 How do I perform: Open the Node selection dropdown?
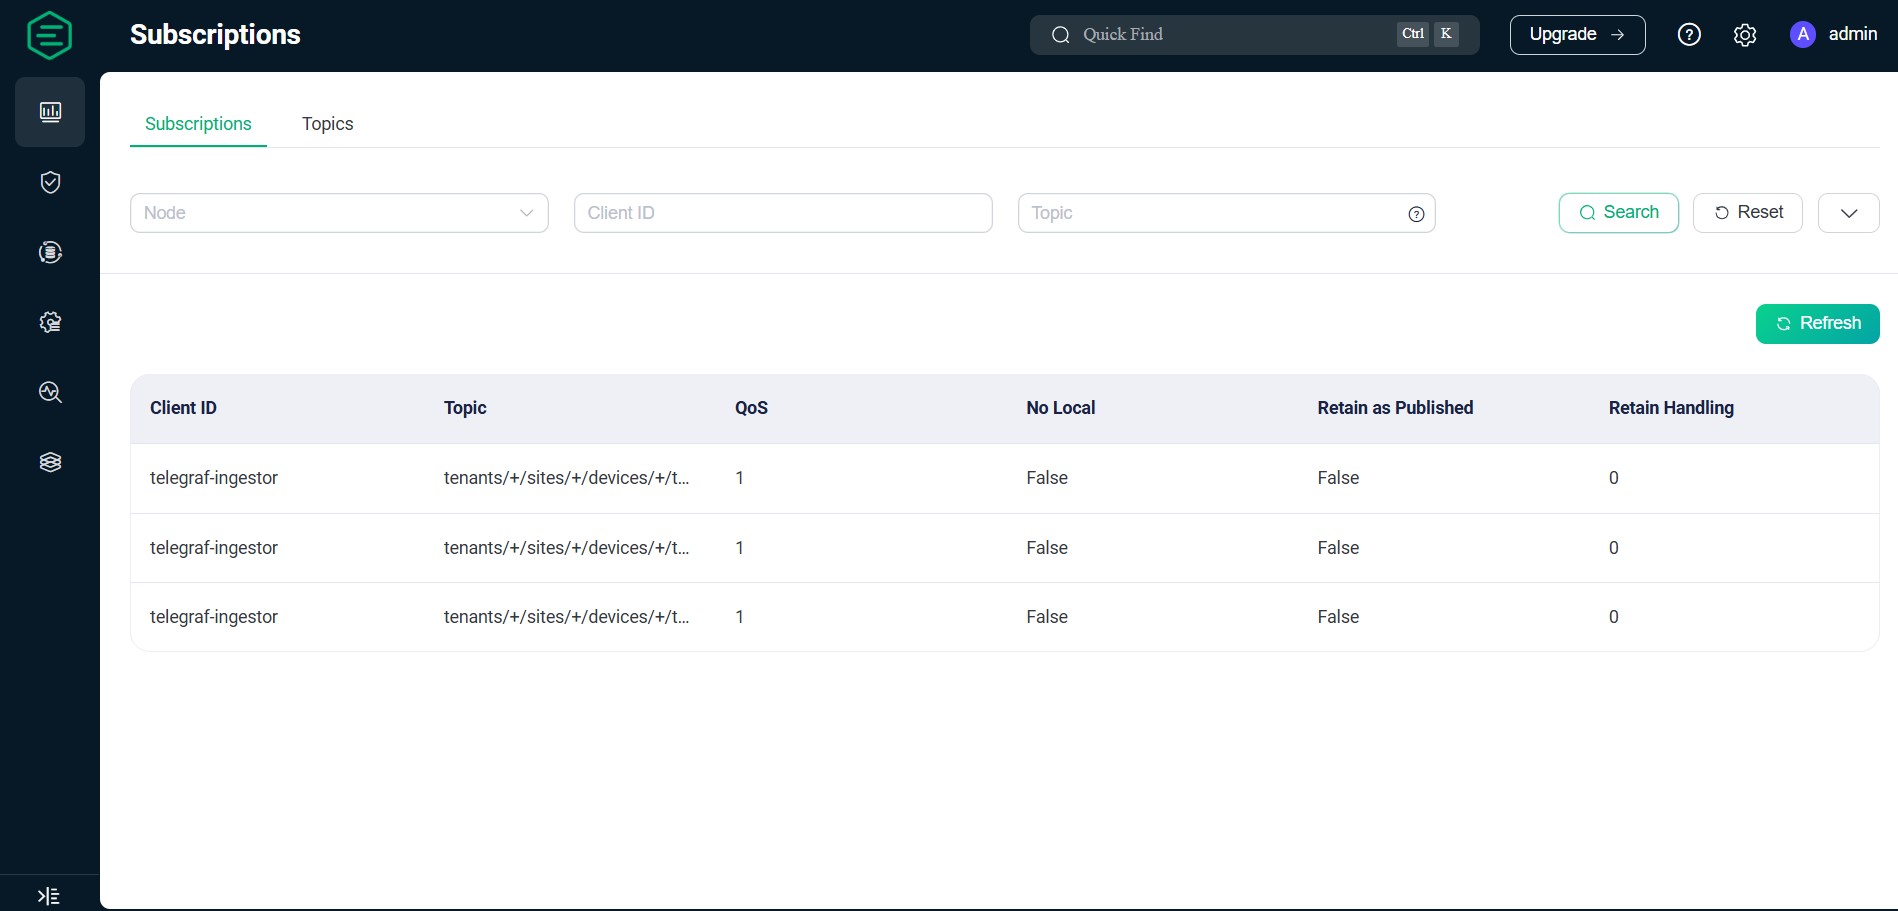point(339,213)
